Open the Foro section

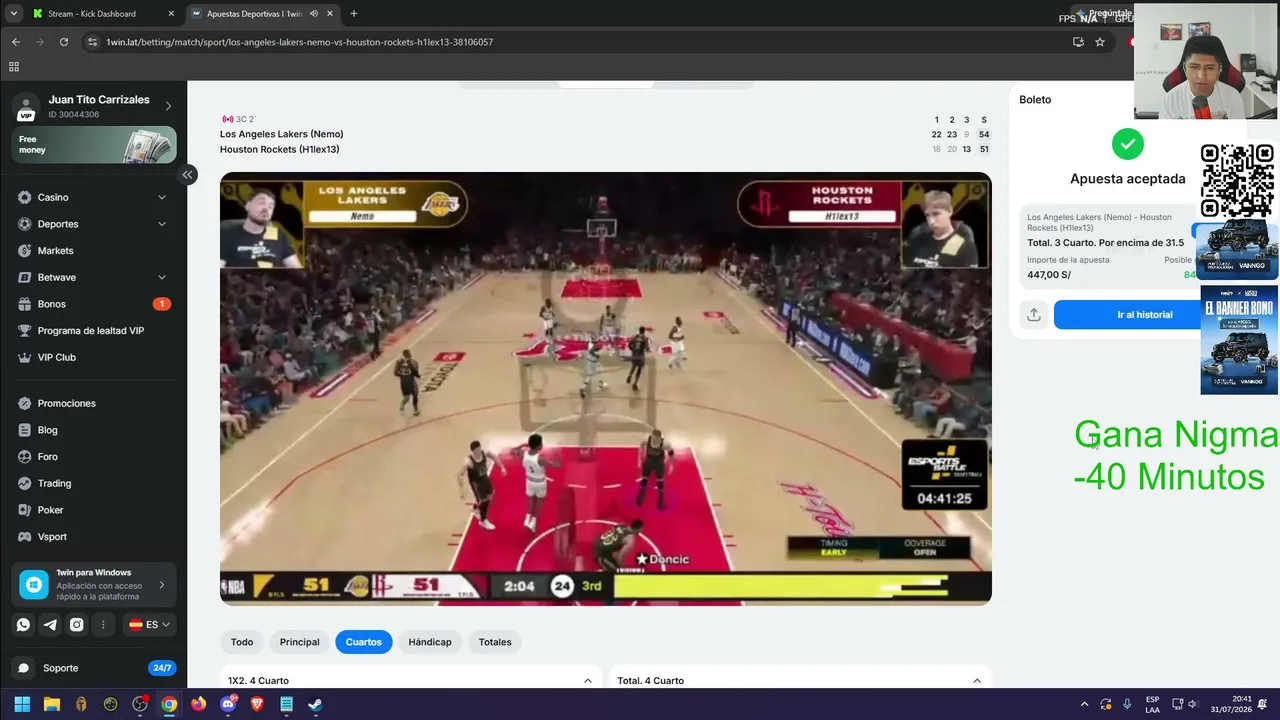pyautogui.click(x=48, y=457)
